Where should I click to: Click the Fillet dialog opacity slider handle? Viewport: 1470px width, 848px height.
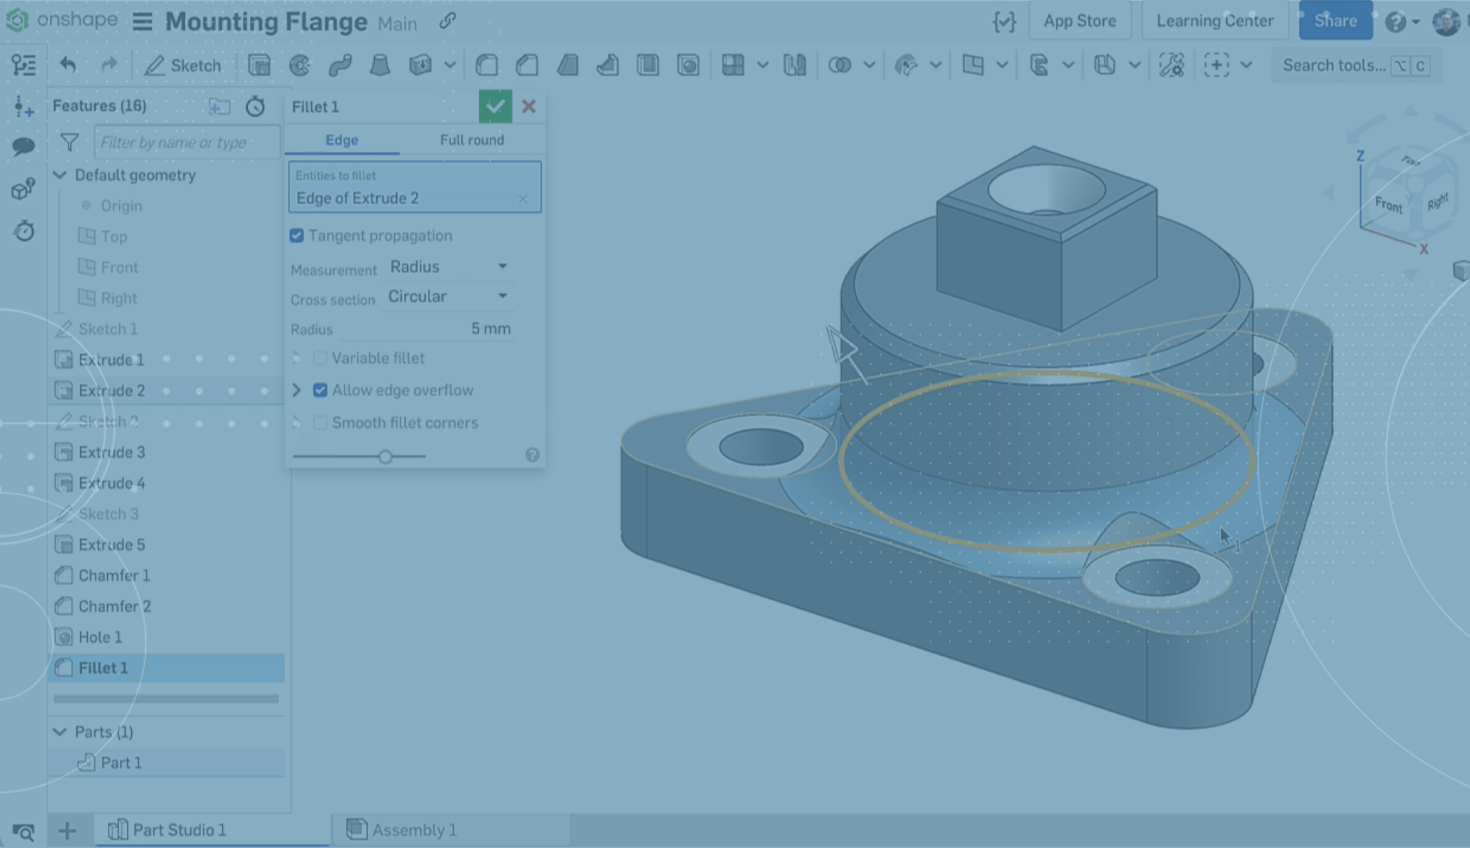[x=385, y=456]
